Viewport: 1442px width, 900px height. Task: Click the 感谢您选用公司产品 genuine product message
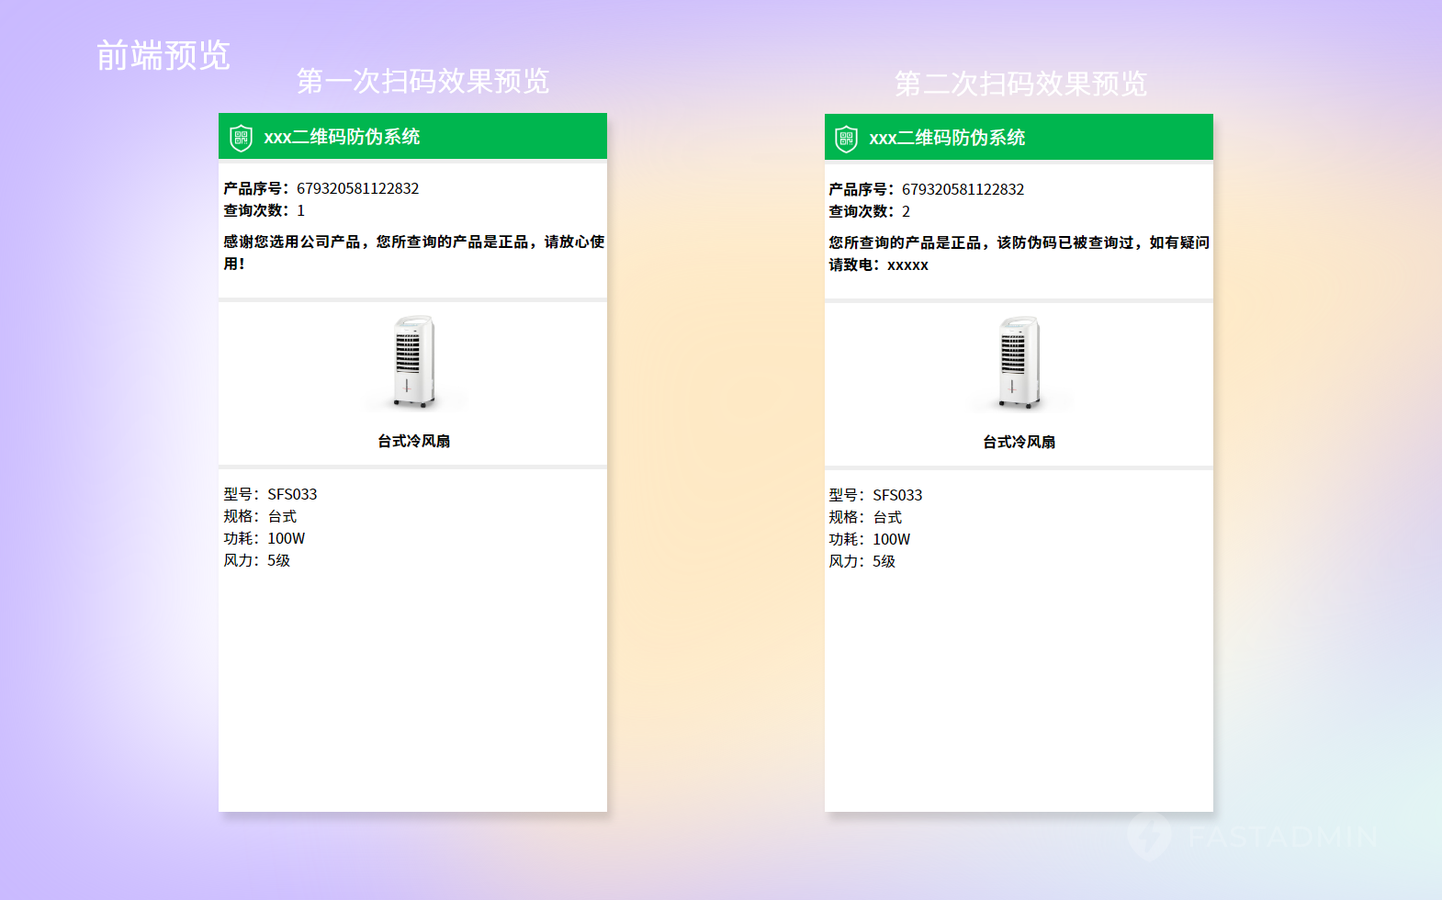[x=413, y=252]
